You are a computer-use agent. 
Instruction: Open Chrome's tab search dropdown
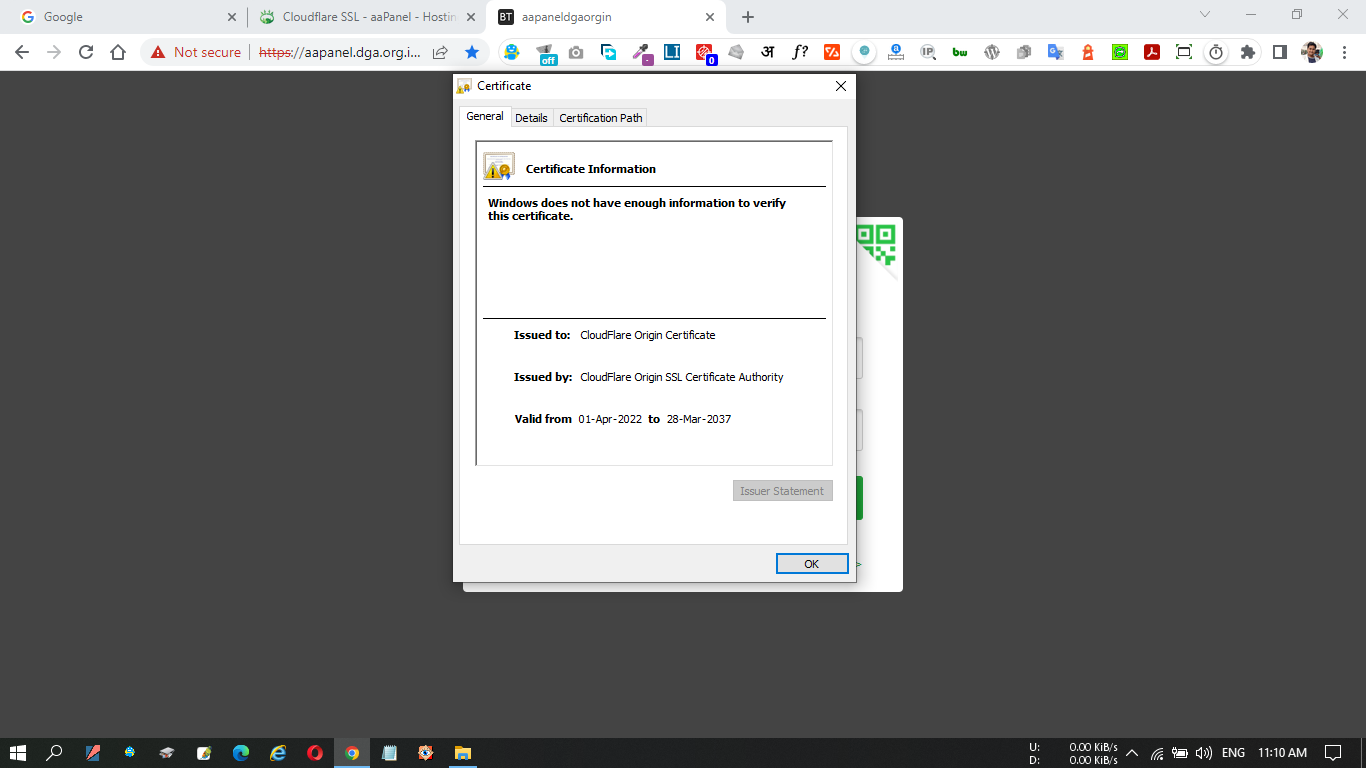point(1205,15)
